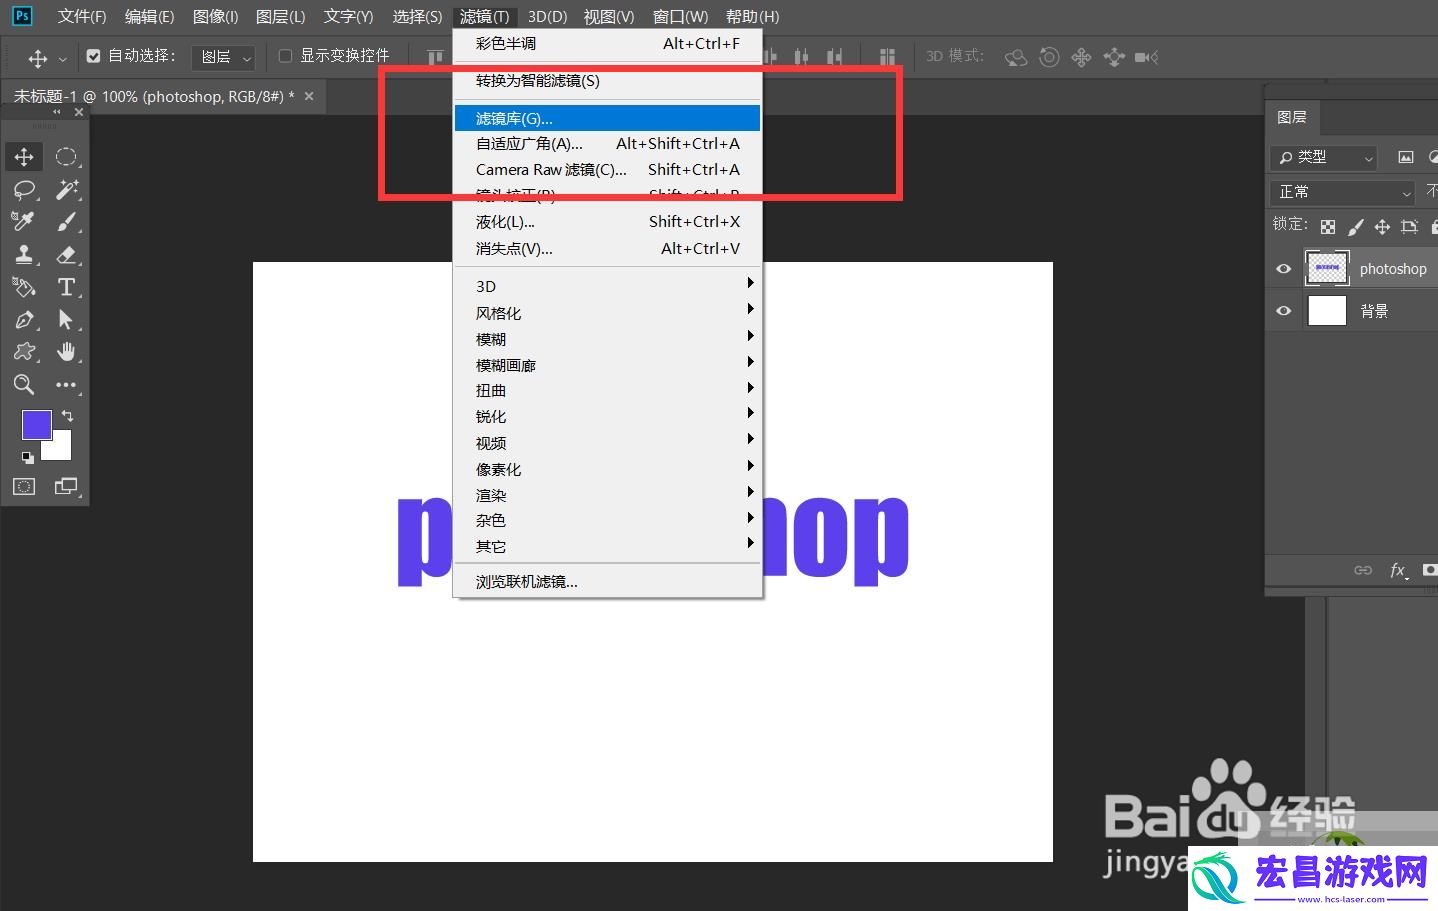This screenshot has height=911, width=1438.
Task: Choose 液化(L)... from the filter menu
Action: click(607, 222)
